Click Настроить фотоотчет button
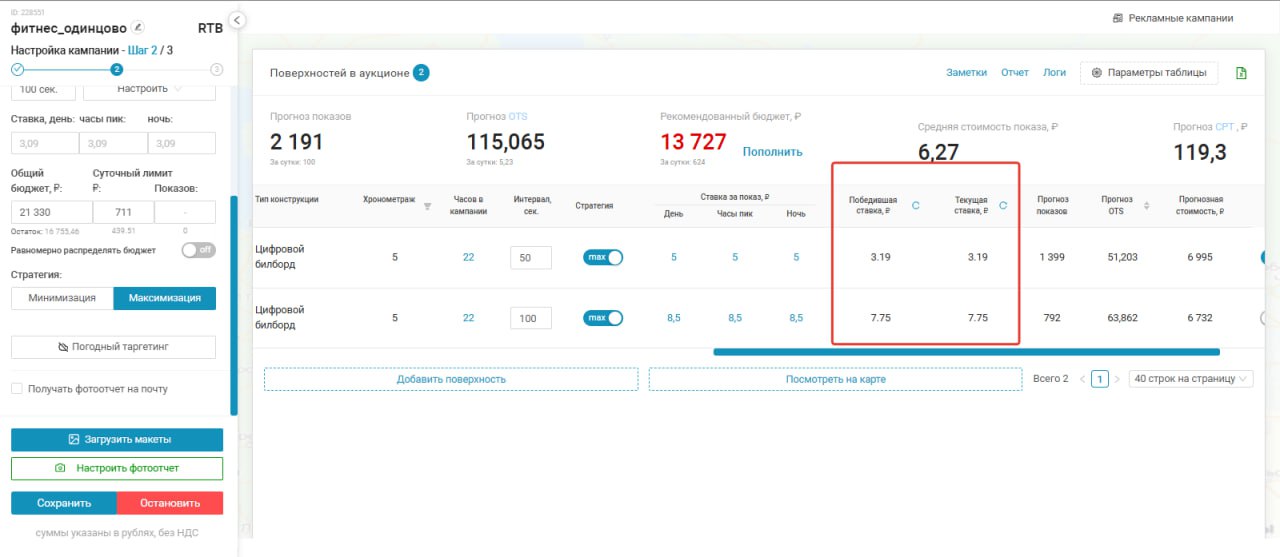Viewport: 1280px width, 557px height. pyautogui.click(x=117, y=468)
